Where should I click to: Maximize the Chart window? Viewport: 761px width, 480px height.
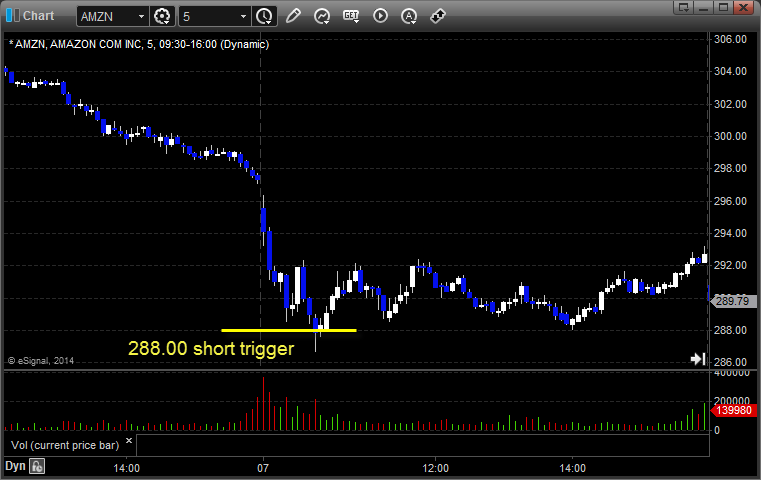tap(724, 7)
